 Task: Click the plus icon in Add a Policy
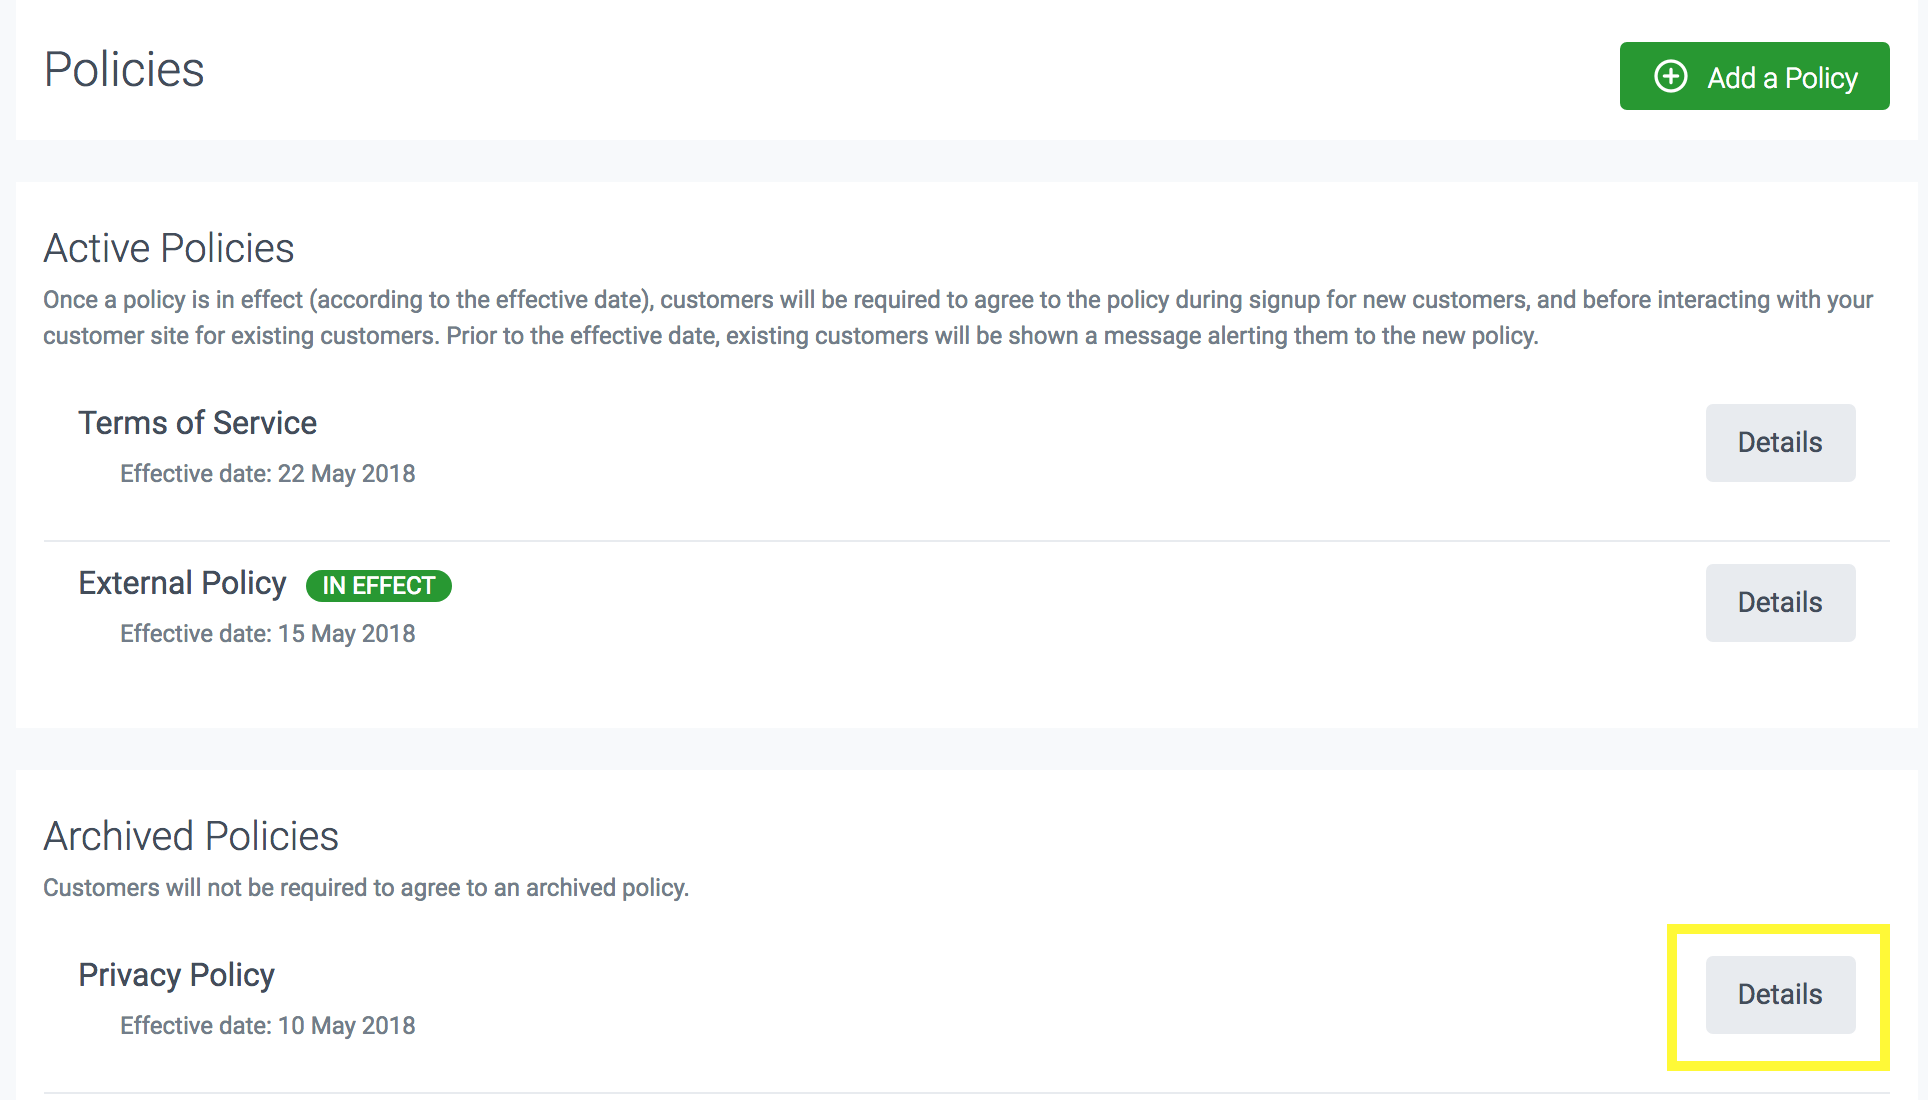[1670, 77]
